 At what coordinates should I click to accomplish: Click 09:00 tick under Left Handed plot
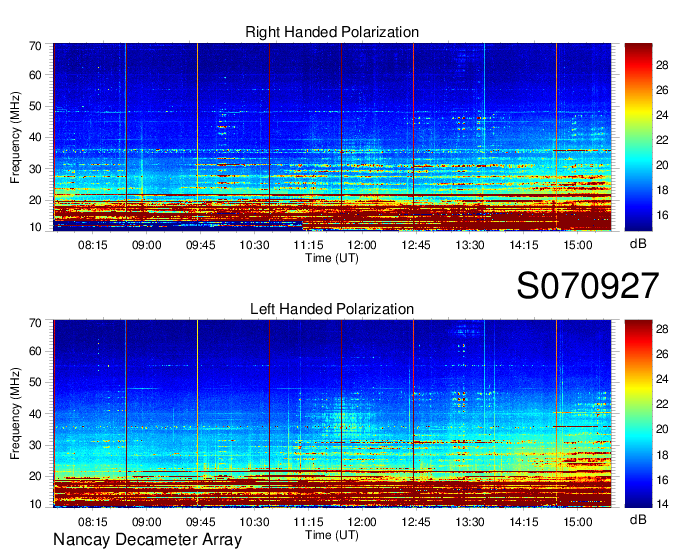coord(147,522)
